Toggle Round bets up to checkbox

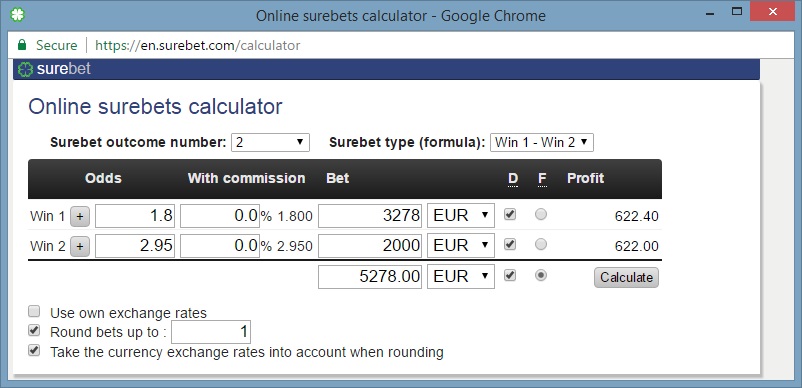34,331
